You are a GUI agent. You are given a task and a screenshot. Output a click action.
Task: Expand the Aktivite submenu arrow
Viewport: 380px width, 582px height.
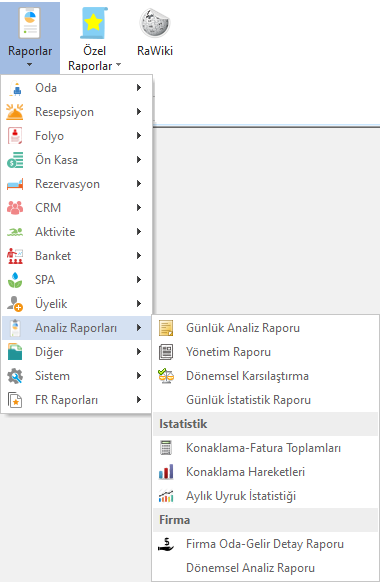pyautogui.click(x=139, y=232)
